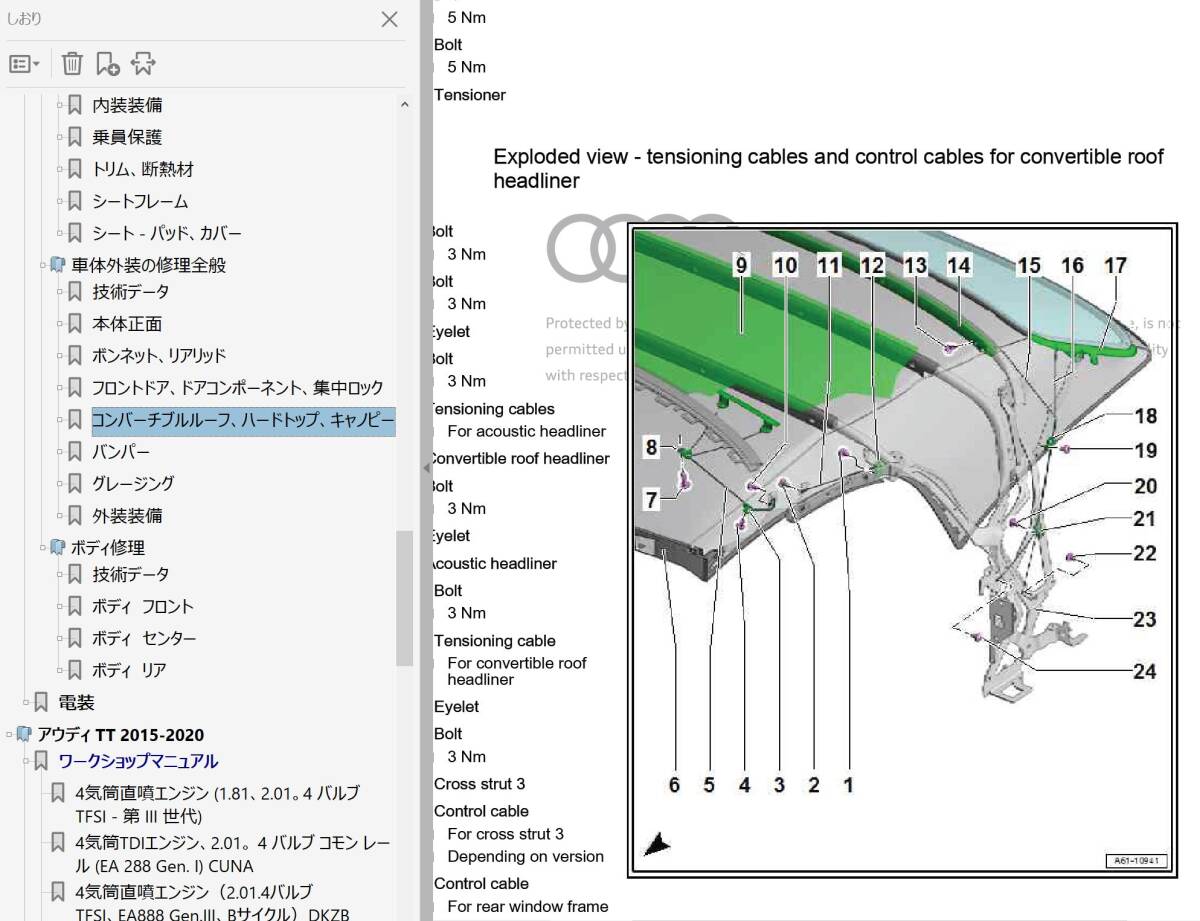Close the しおり bookmarks panel

click(x=390, y=19)
